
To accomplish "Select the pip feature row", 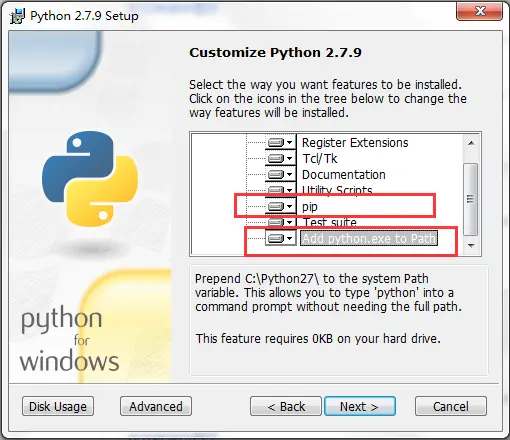I will (x=310, y=207).
